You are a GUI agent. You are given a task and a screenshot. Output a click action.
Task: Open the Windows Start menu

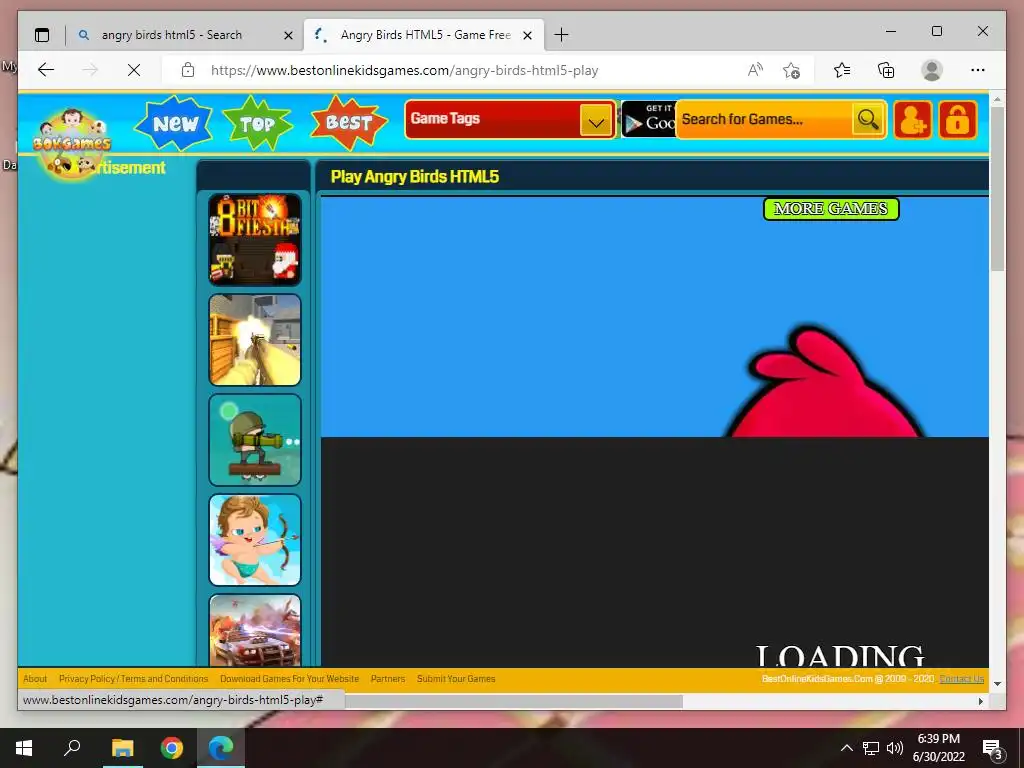pos(24,748)
